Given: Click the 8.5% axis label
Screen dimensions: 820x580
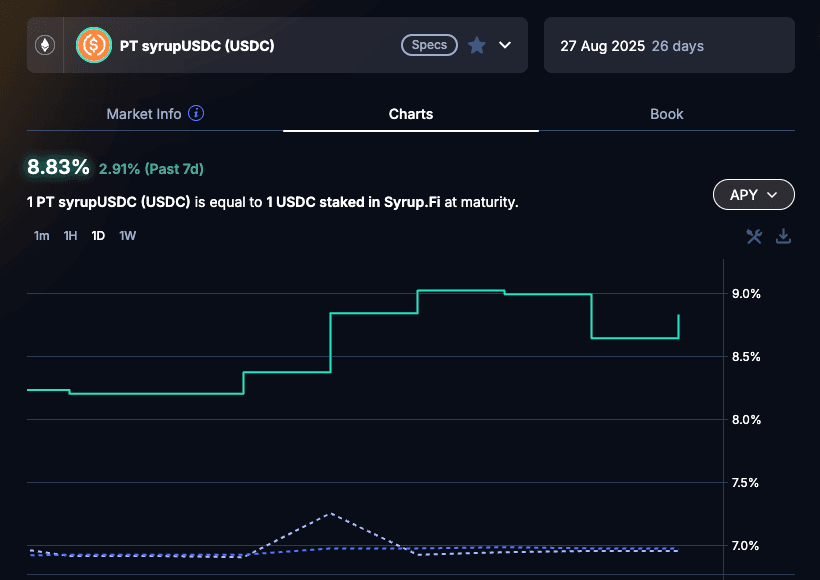Looking at the screenshot, I should pos(746,357).
